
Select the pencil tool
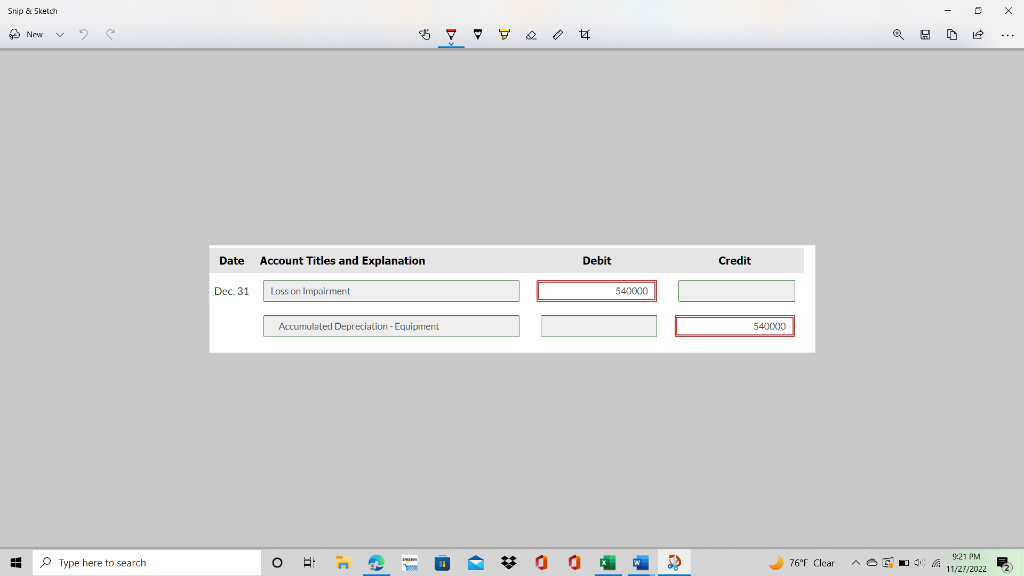[x=478, y=34]
